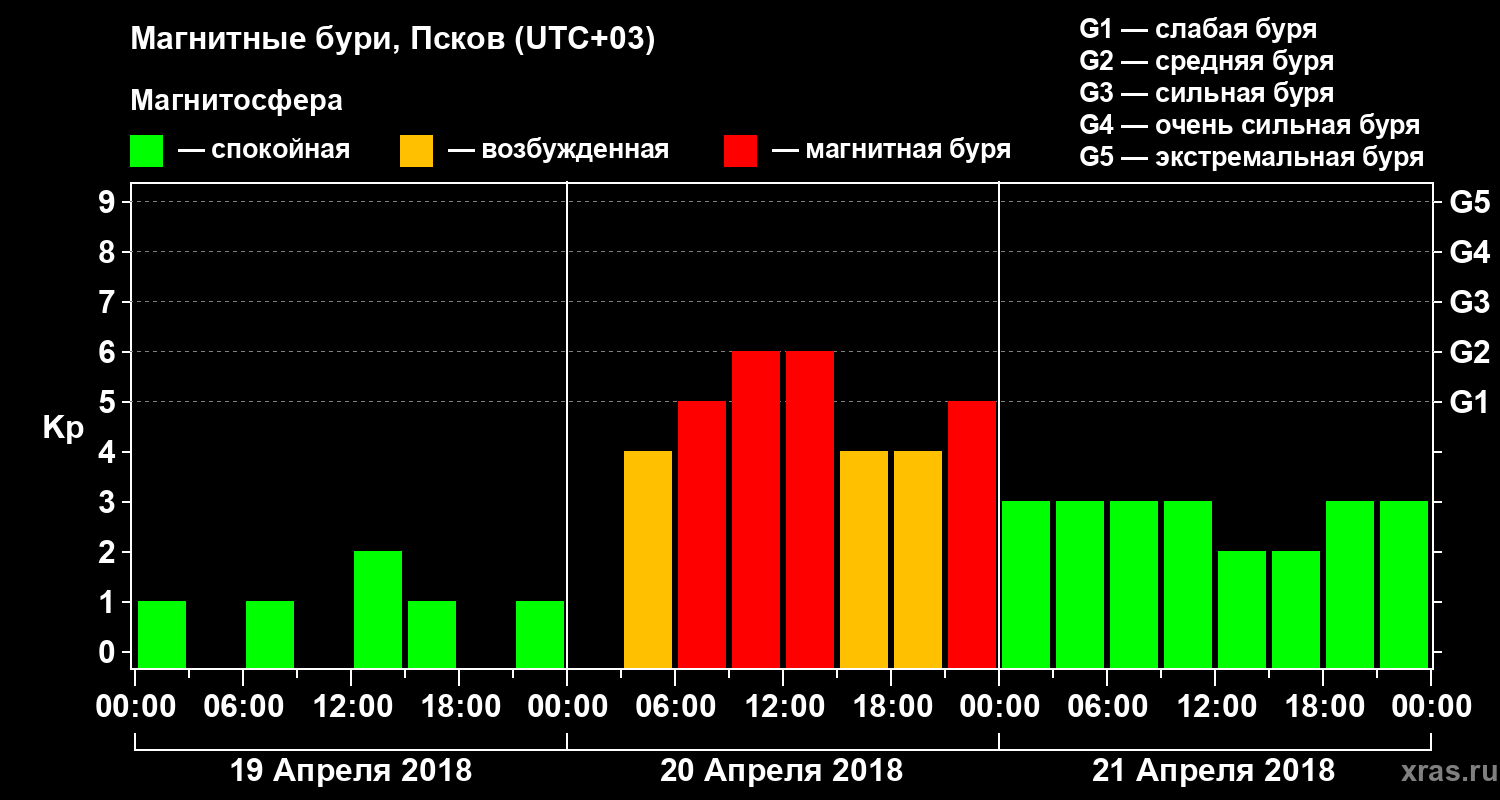1500x800 pixels.
Task: Click the red Kp 5 bar starting 06:00 on 20 April
Action: 702,534
